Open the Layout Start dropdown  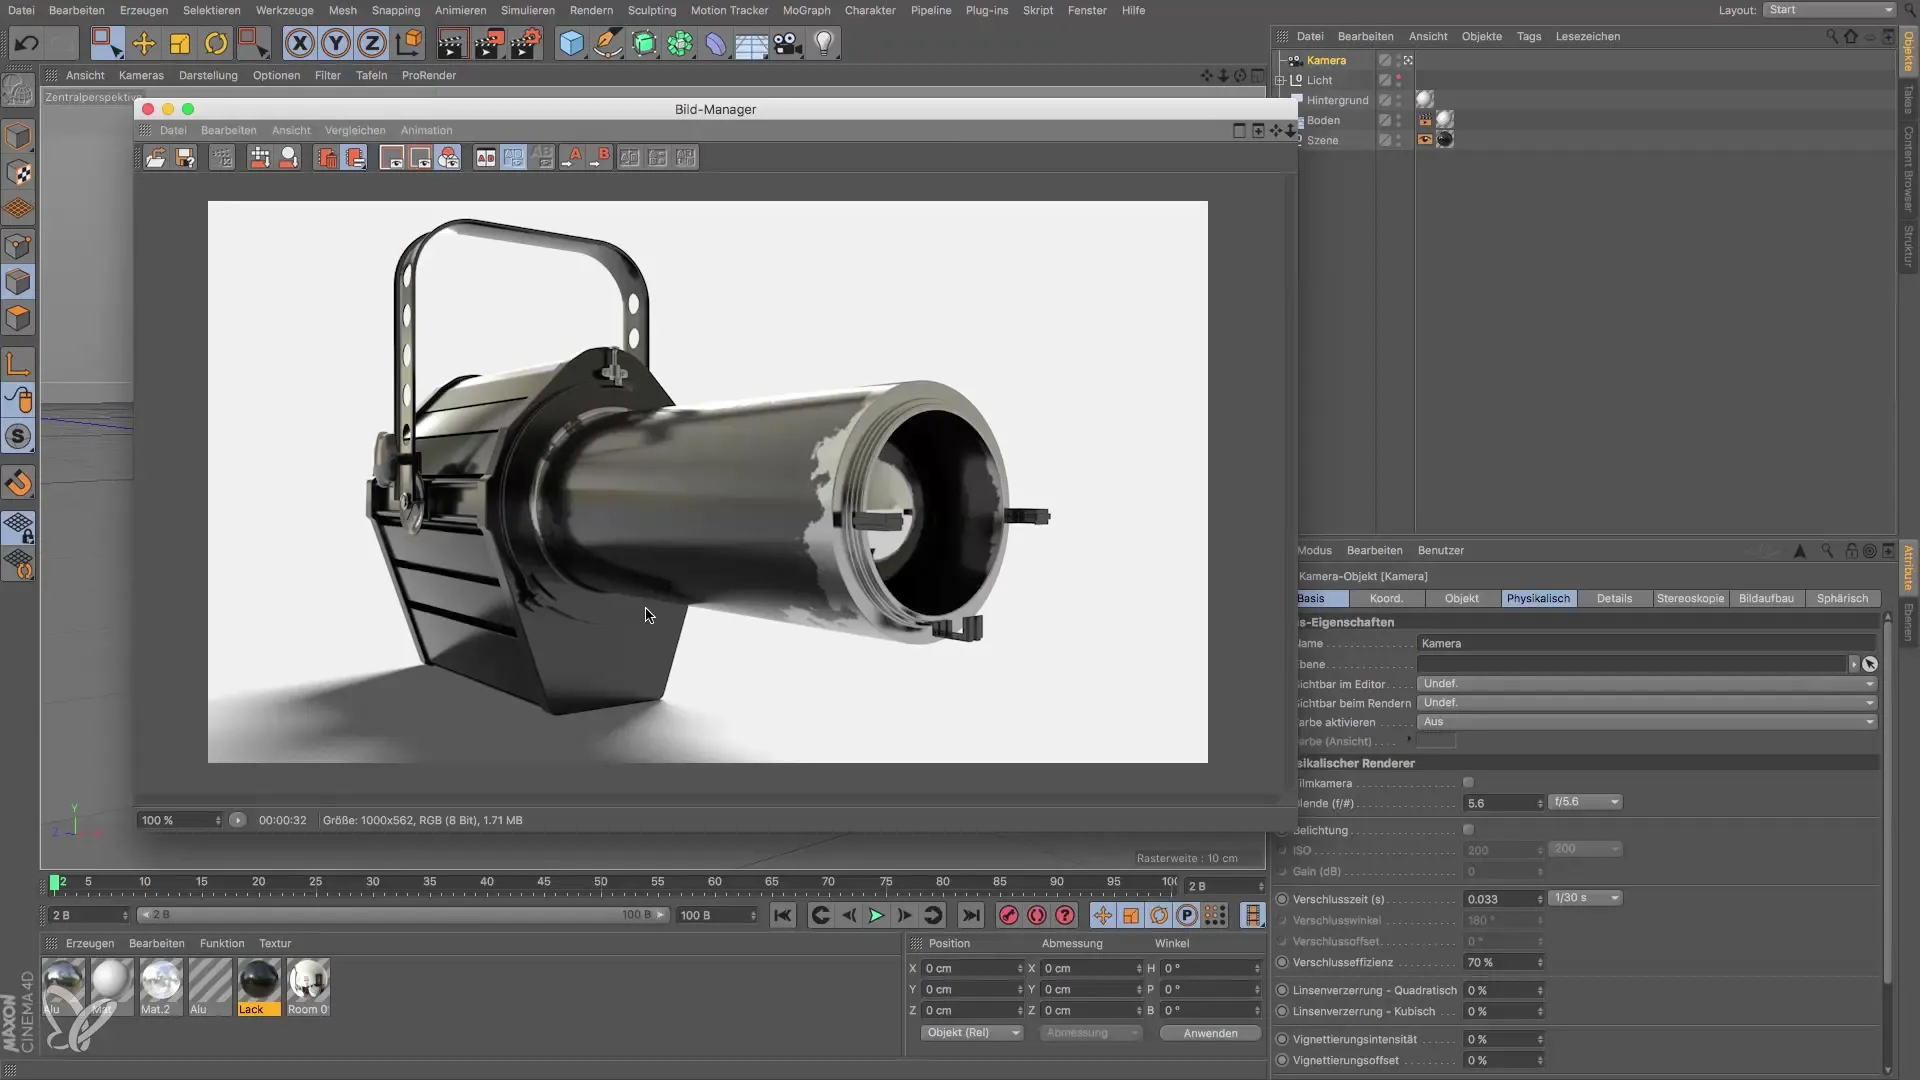[x=1830, y=10]
